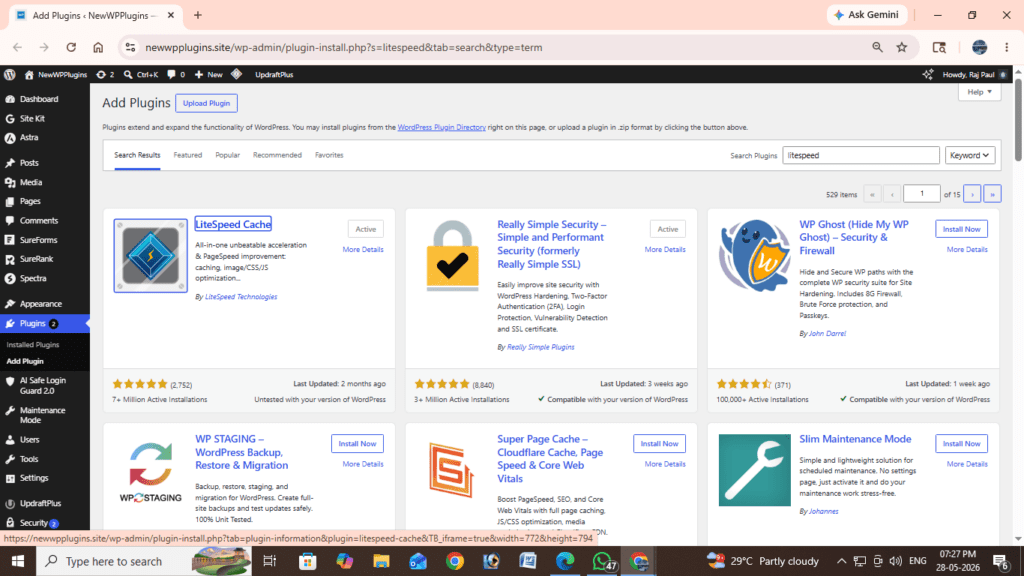Jump to the last page of results

992,194
